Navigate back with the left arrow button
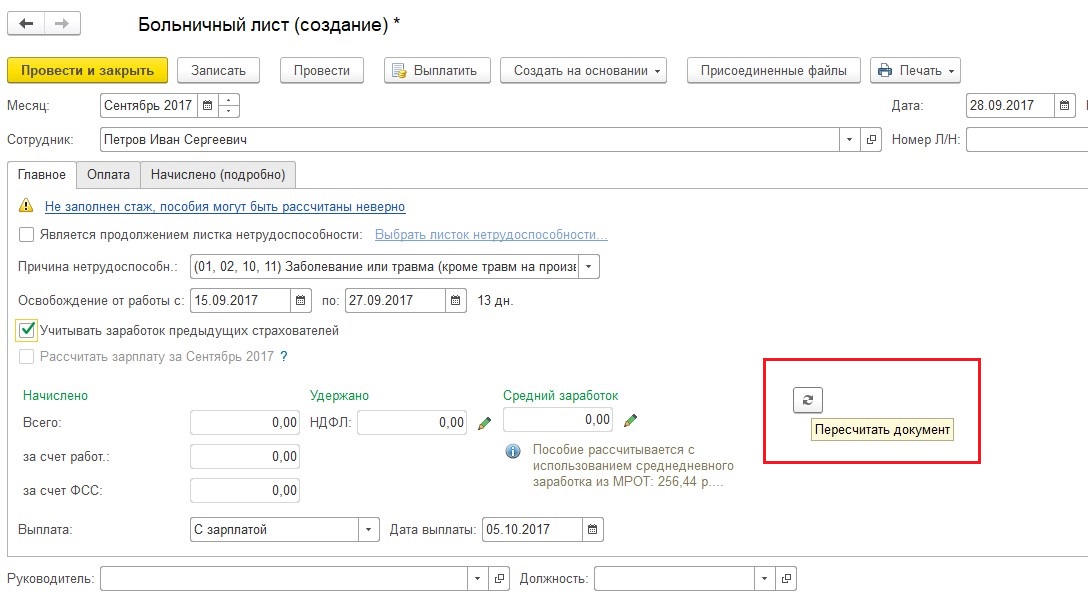The image size is (1088, 599). click(26, 23)
